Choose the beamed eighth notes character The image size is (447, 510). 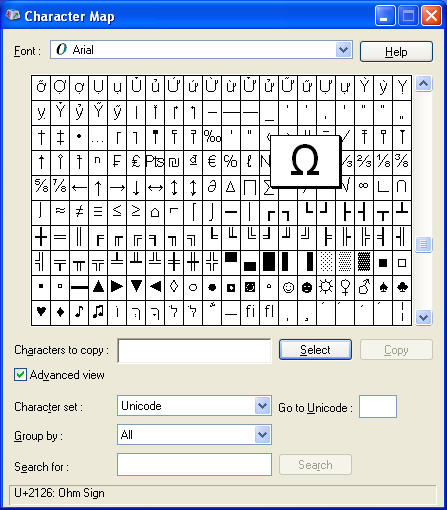98,313
